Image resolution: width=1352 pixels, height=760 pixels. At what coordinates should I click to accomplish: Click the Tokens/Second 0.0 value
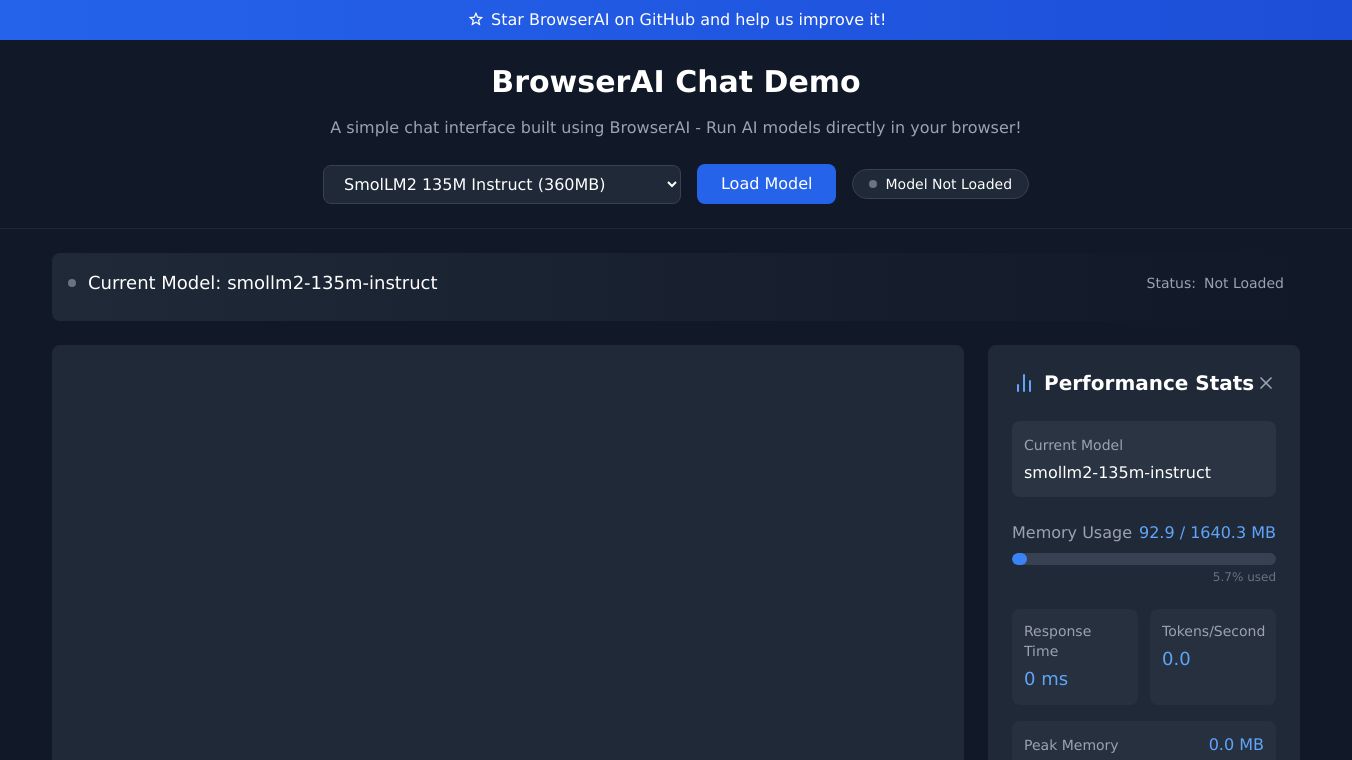1176,659
